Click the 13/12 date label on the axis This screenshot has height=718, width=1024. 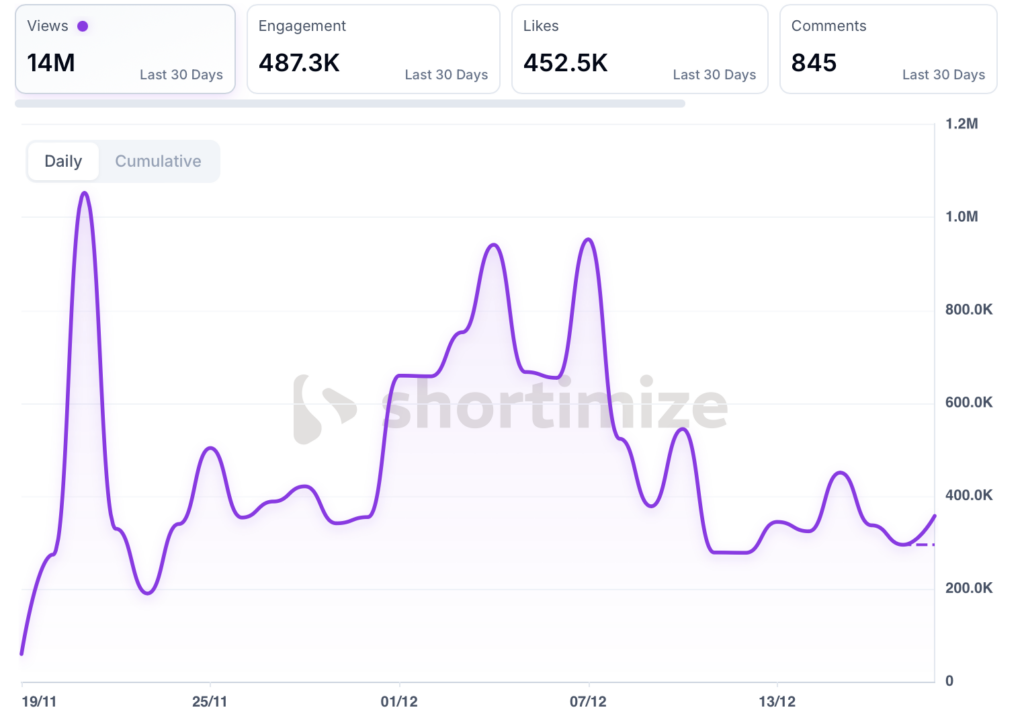tap(778, 701)
